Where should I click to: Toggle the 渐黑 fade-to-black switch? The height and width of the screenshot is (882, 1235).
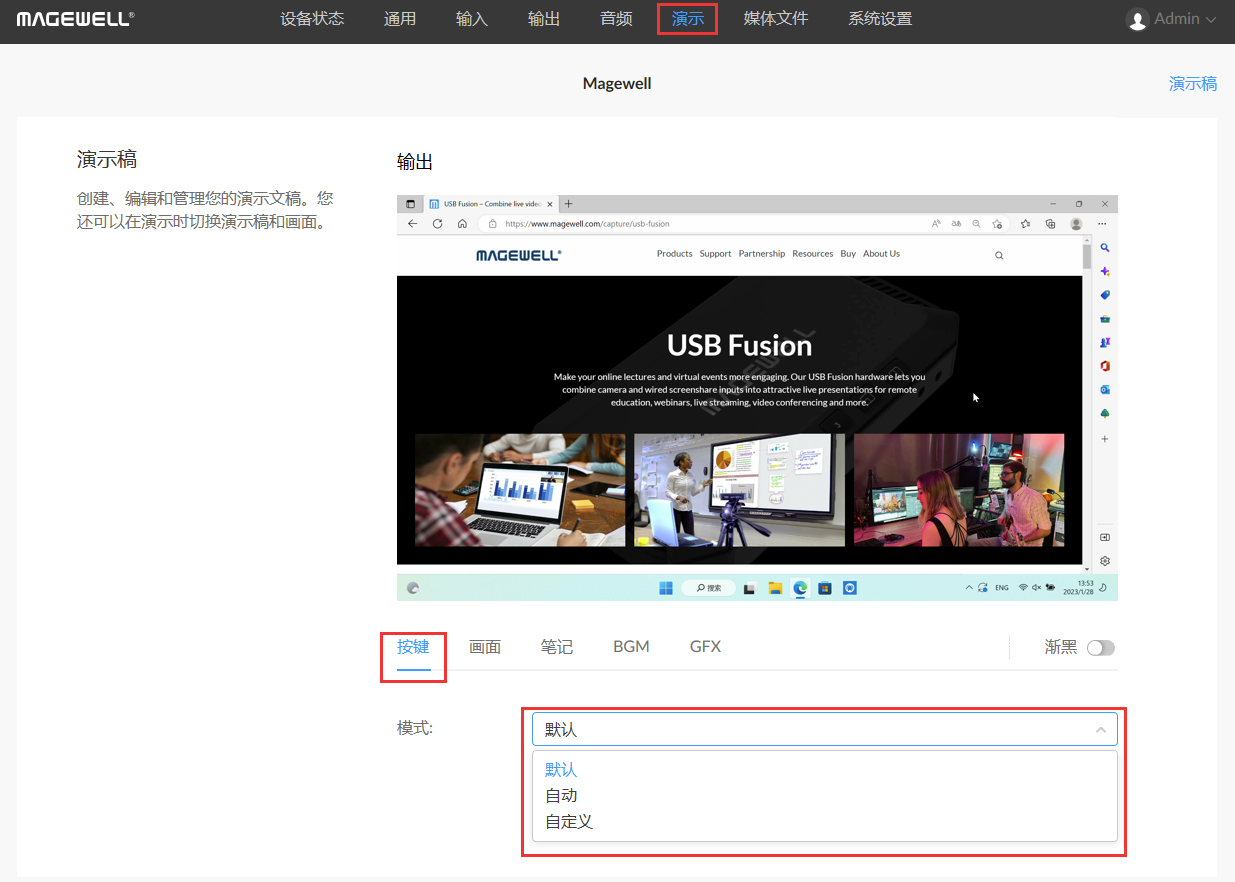pos(1100,647)
